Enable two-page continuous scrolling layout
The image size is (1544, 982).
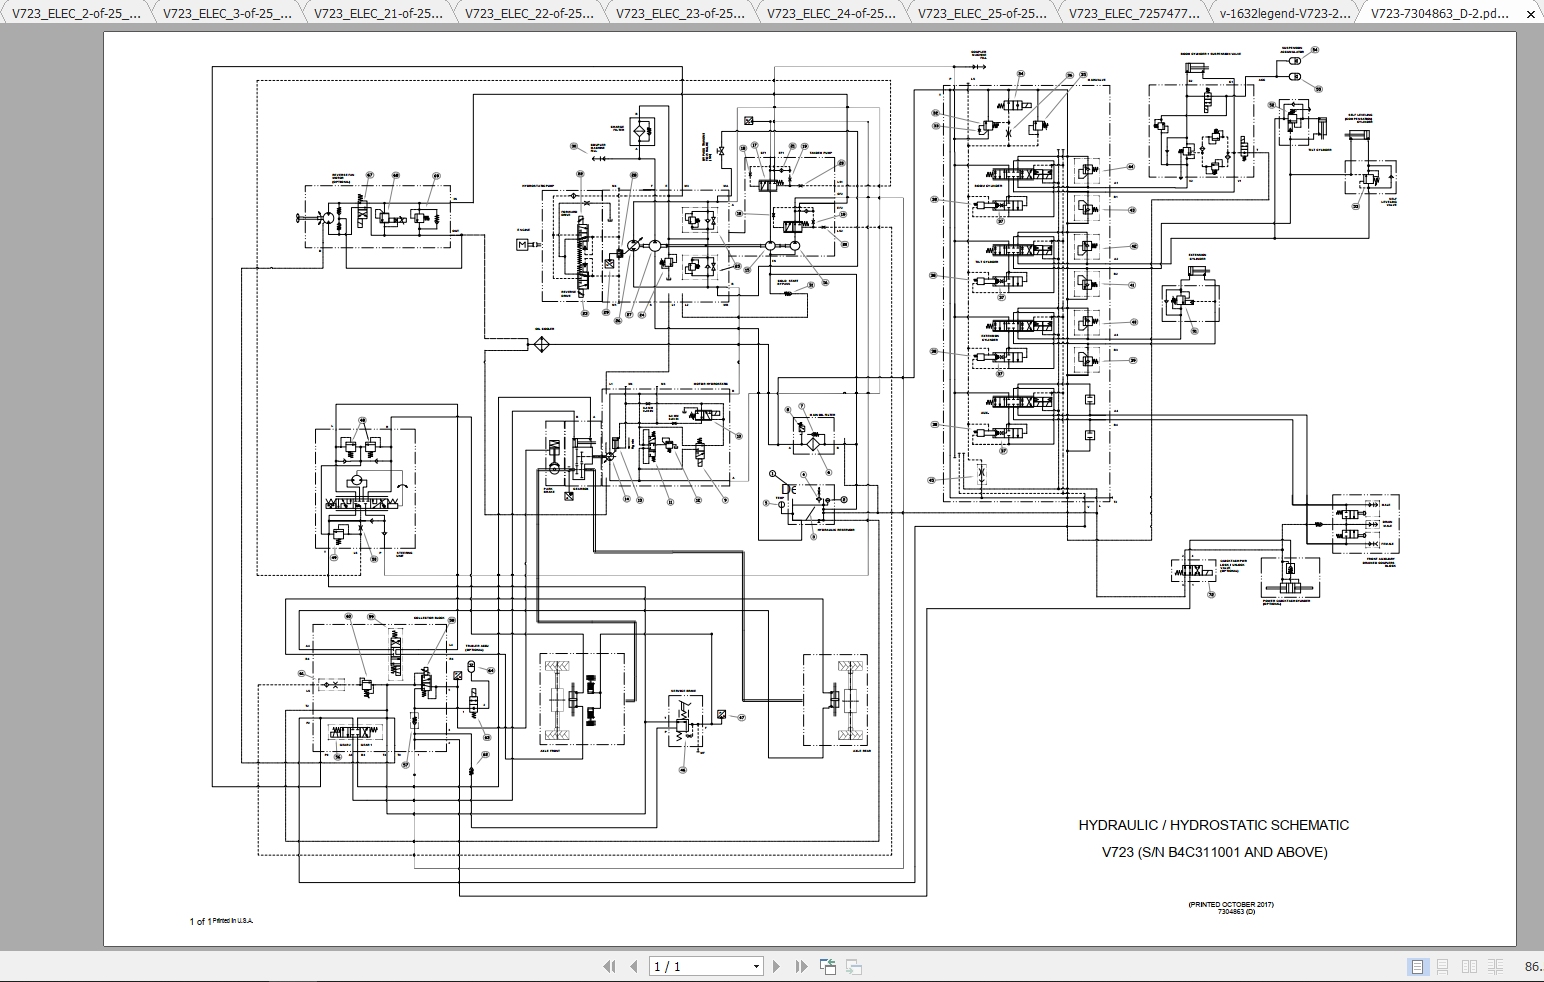1495,966
